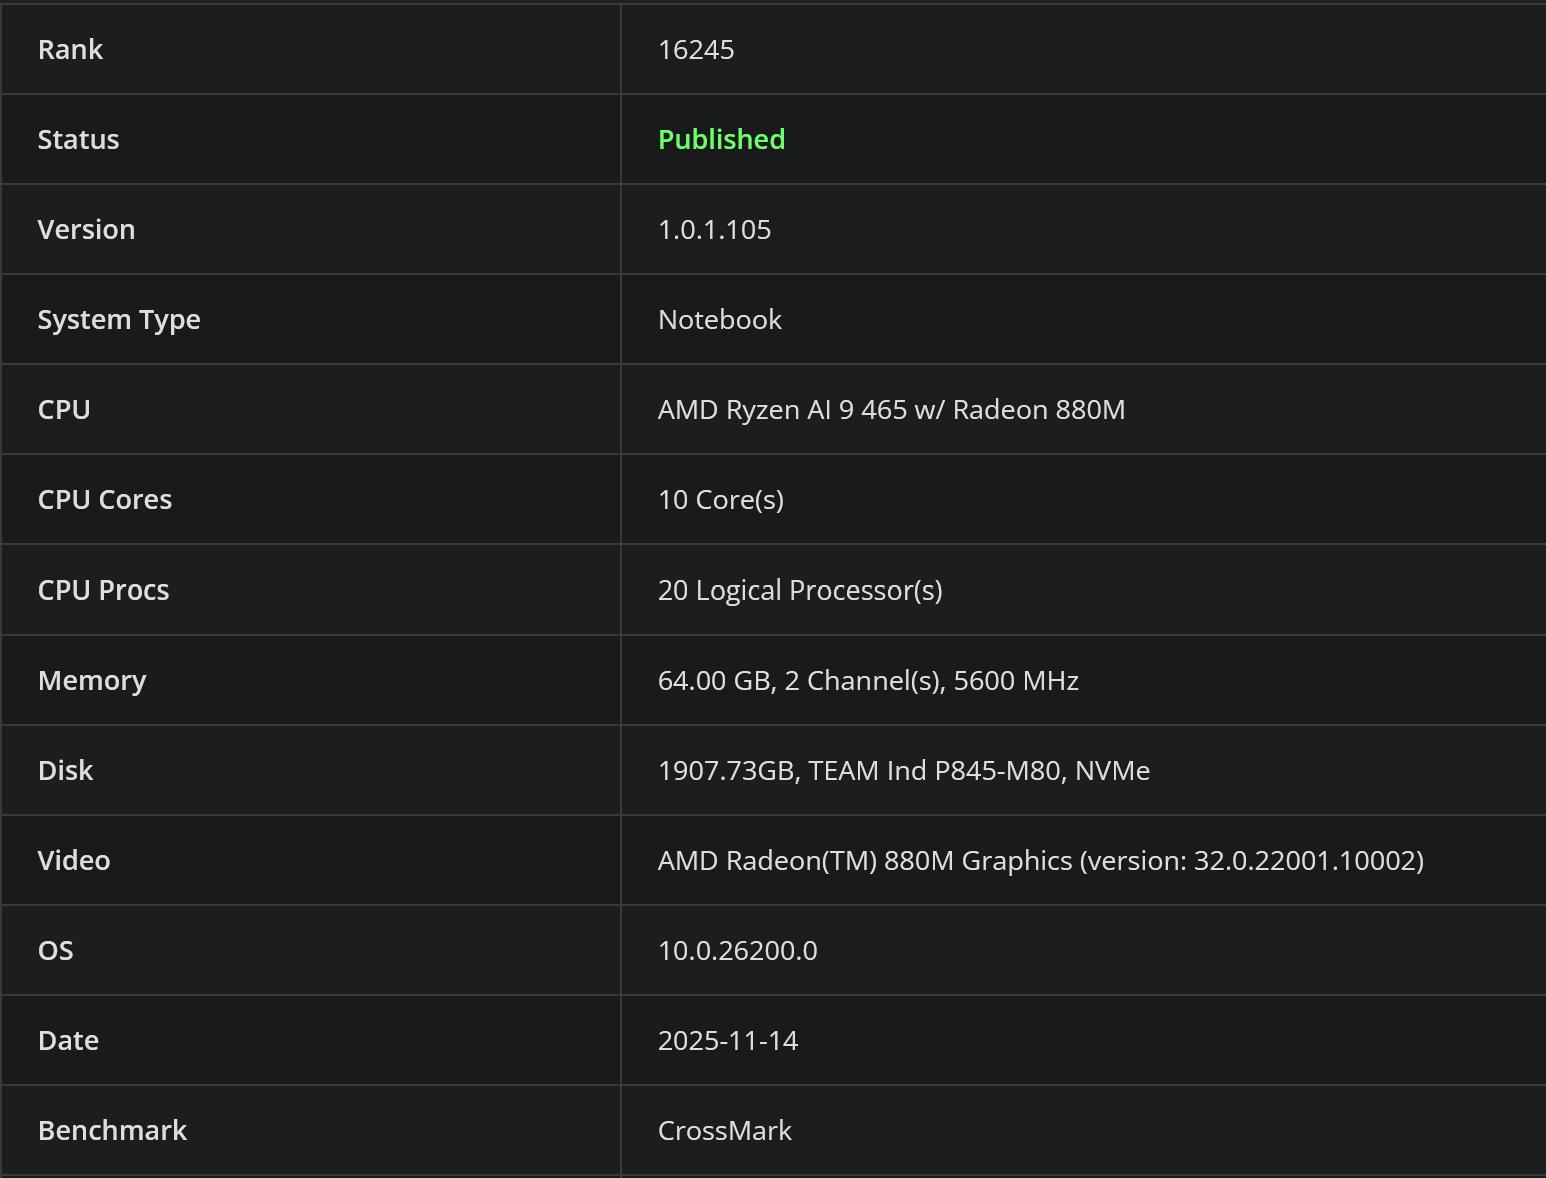Image resolution: width=1546 pixels, height=1178 pixels.
Task: Click the CPU Procs label
Action: (103, 590)
